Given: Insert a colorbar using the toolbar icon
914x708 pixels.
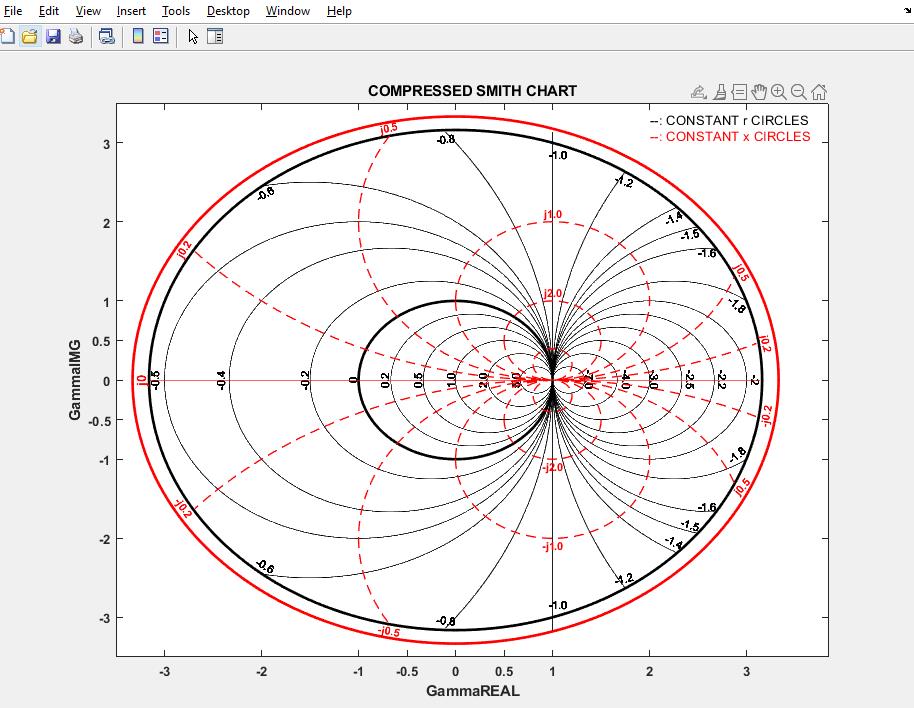Looking at the screenshot, I should coord(138,37).
